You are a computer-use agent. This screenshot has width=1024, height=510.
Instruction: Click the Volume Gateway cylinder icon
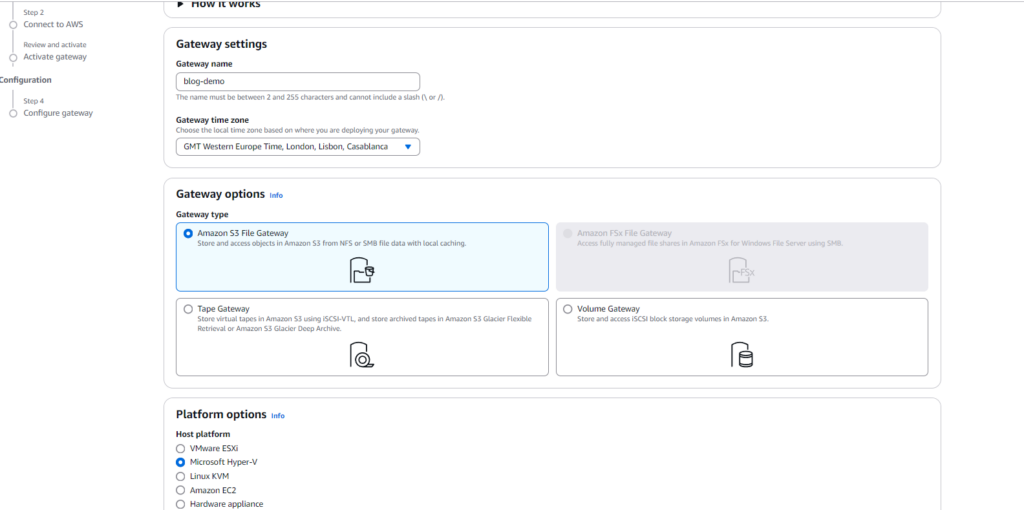click(741, 355)
